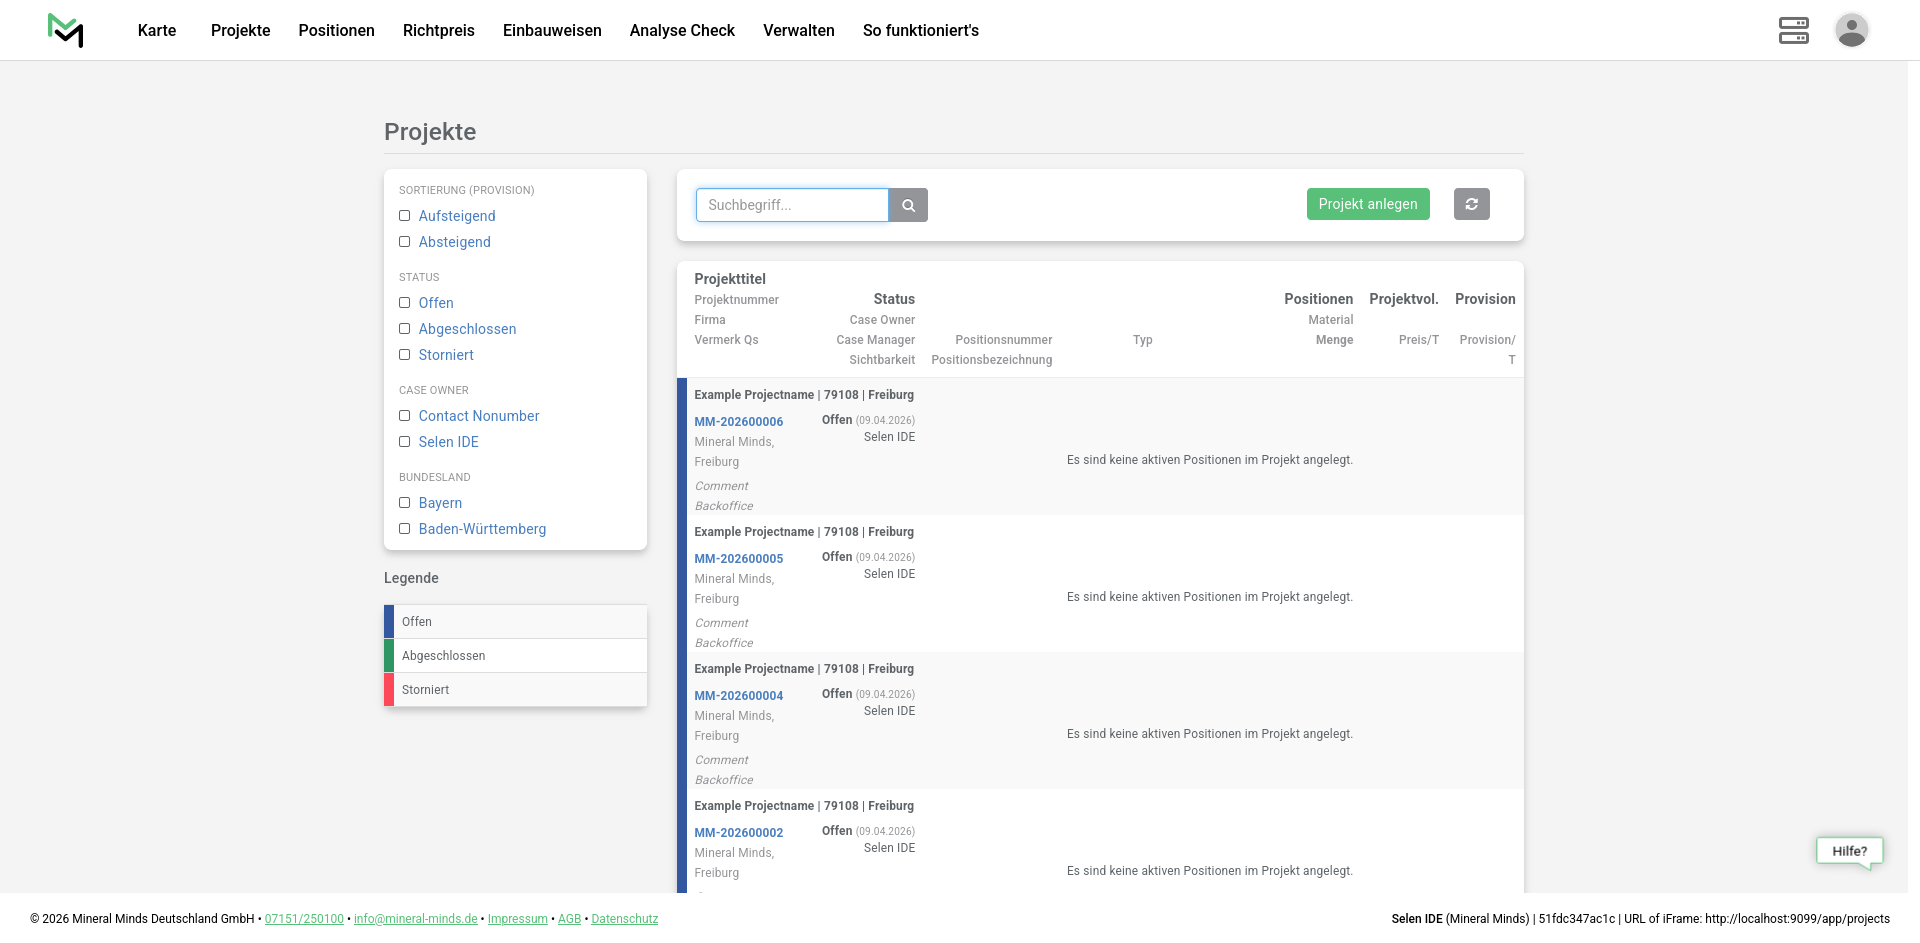Check the Abgeschlossen status filter

coord(405,329)
